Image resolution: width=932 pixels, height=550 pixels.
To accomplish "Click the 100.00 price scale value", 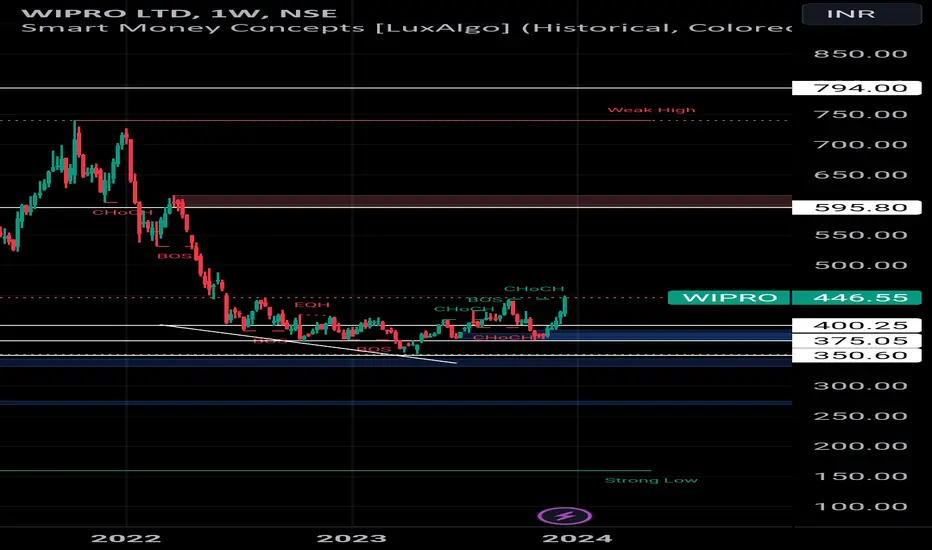I will 860,507.
